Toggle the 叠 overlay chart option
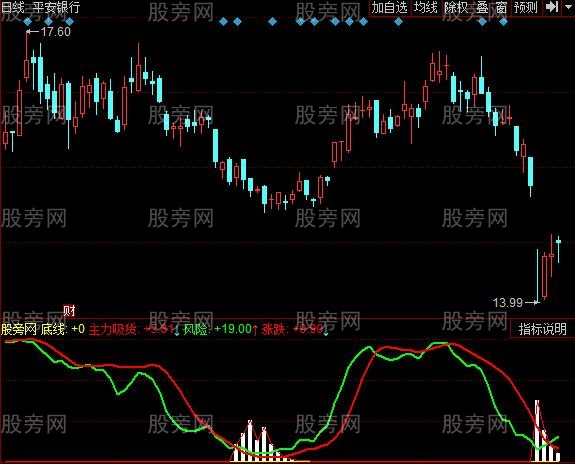The image size is (575, 464). pos(482,7)
